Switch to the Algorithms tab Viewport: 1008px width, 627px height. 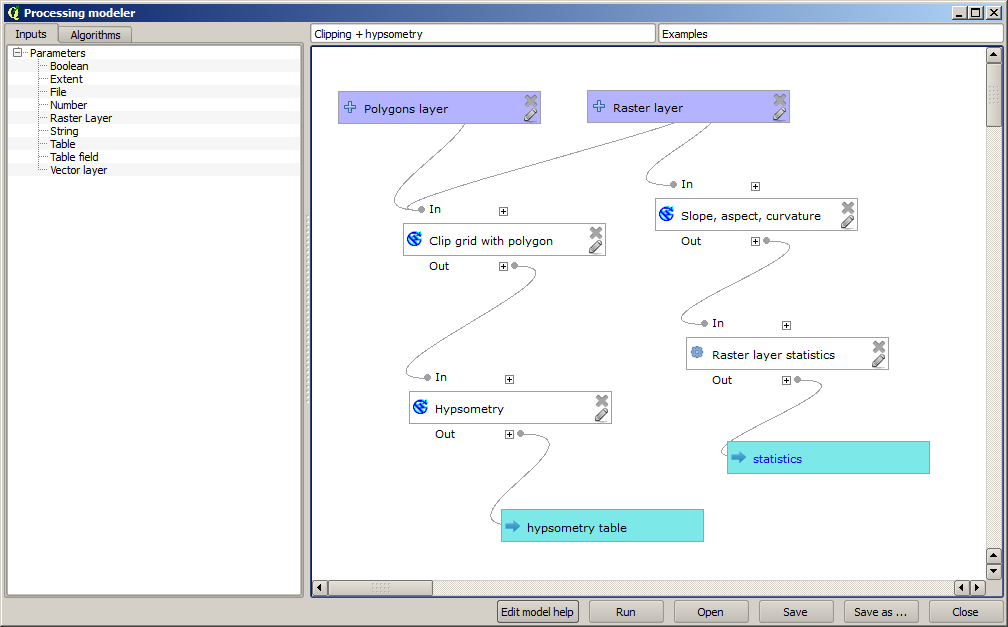95,35
